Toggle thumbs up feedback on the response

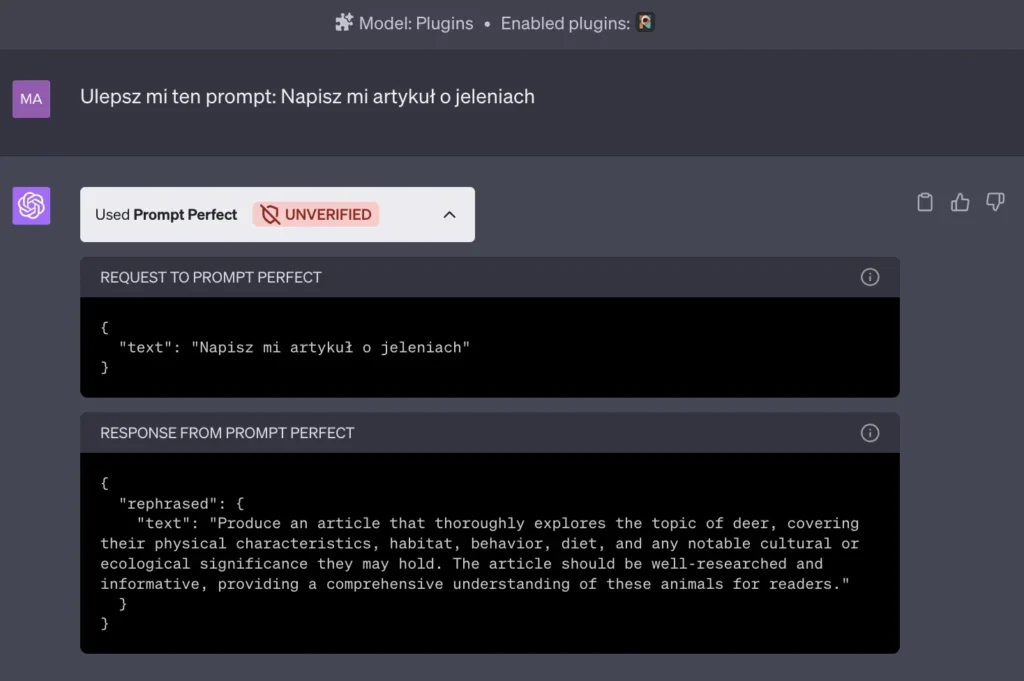(960, 202)
